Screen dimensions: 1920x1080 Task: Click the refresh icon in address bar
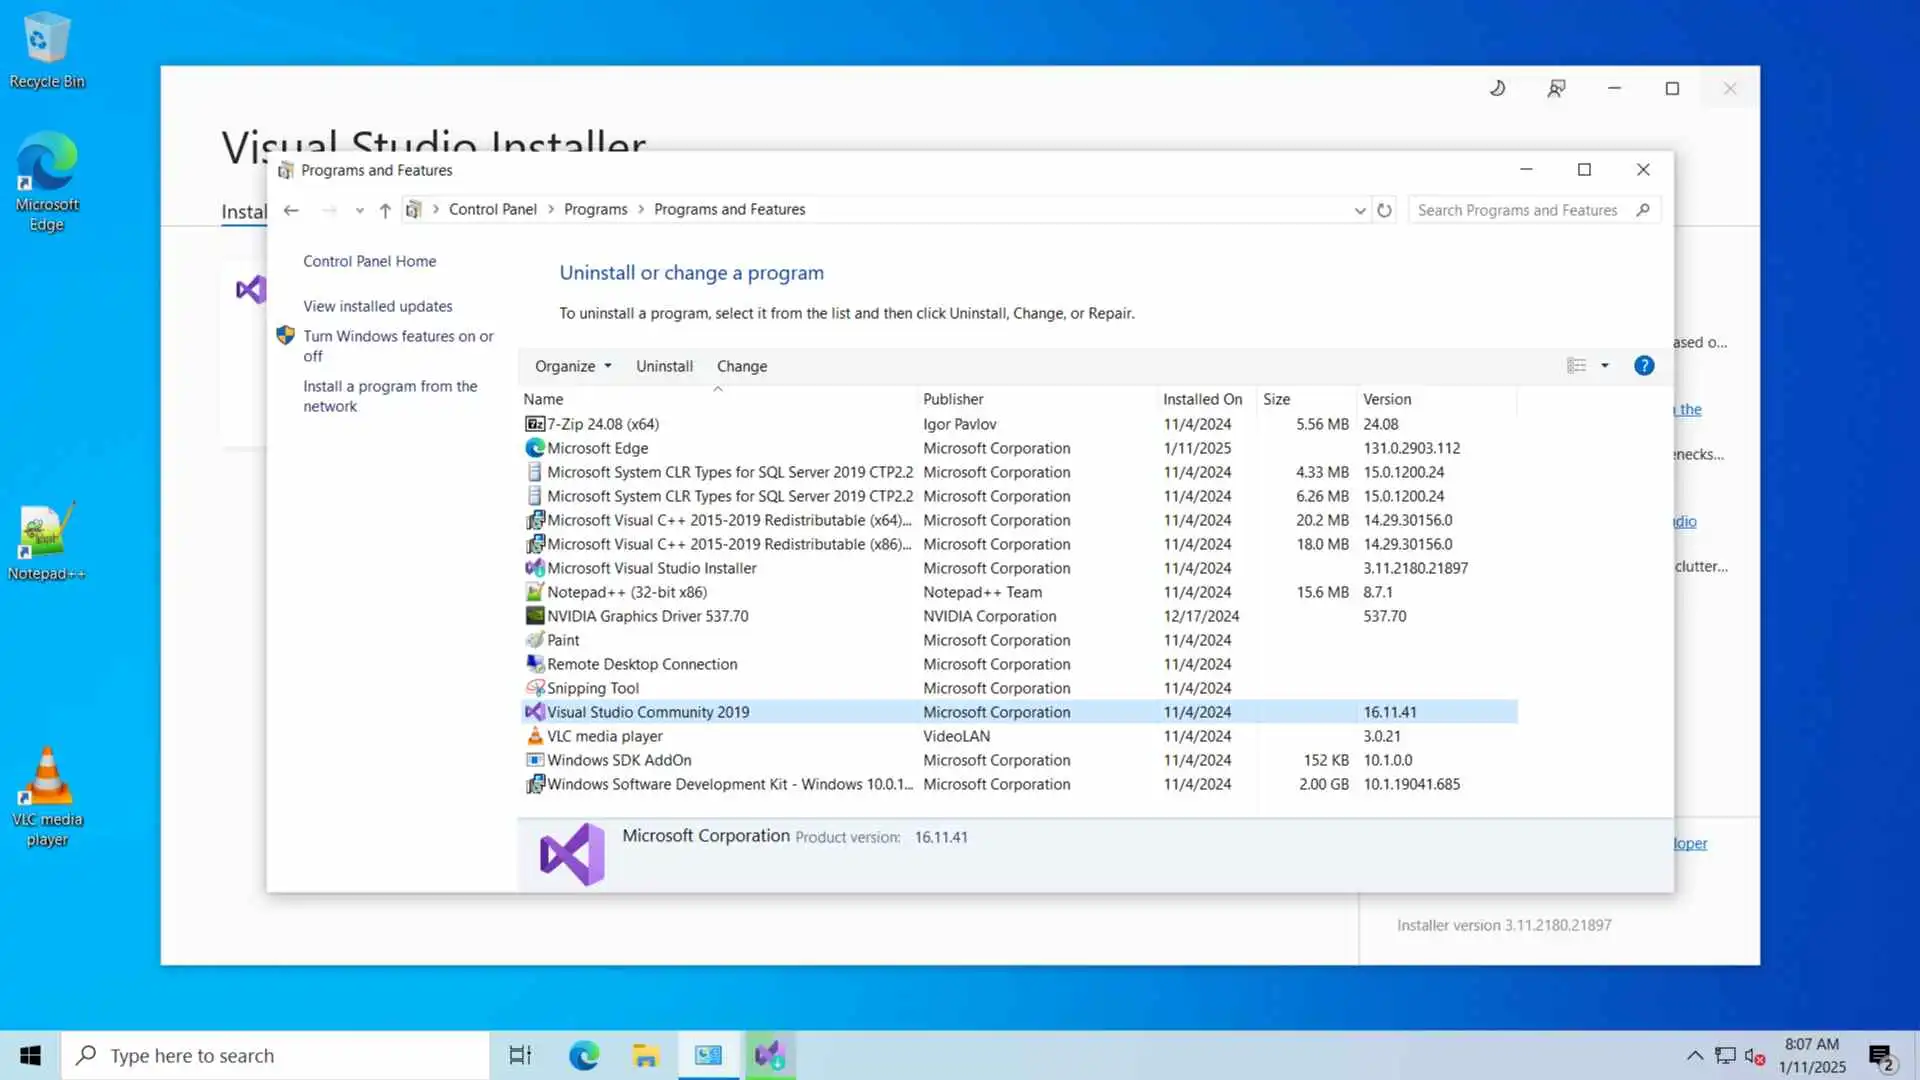(x=1384, y=210)
